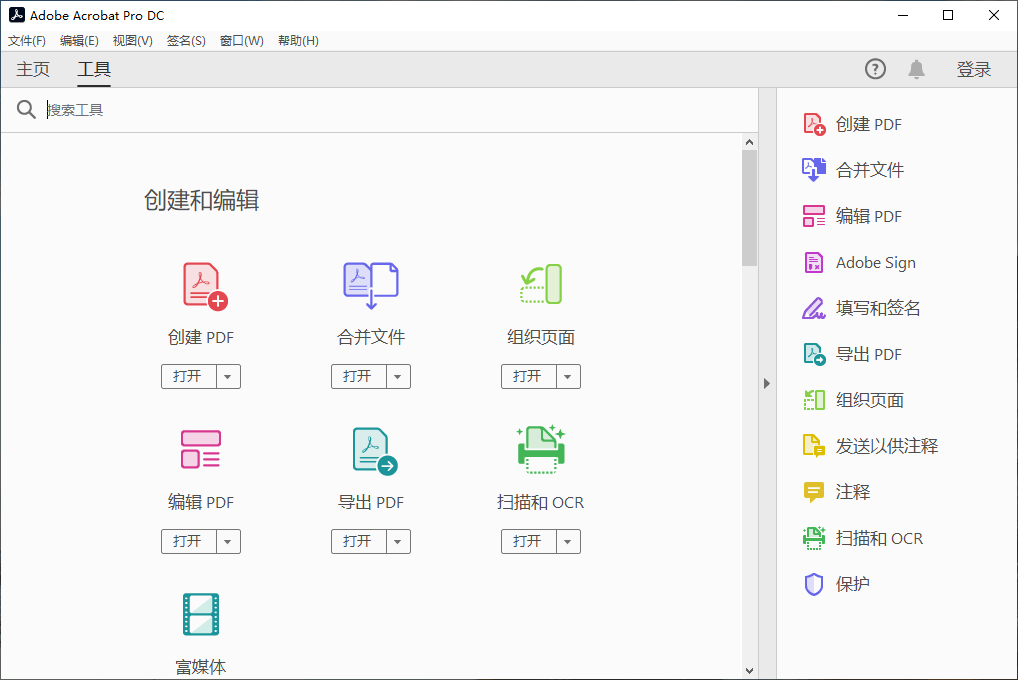This screenshot has height=680, width=1018.
Task: Click the Adobe Sign icon in sidebar
Action: click(x=813, y=262)
